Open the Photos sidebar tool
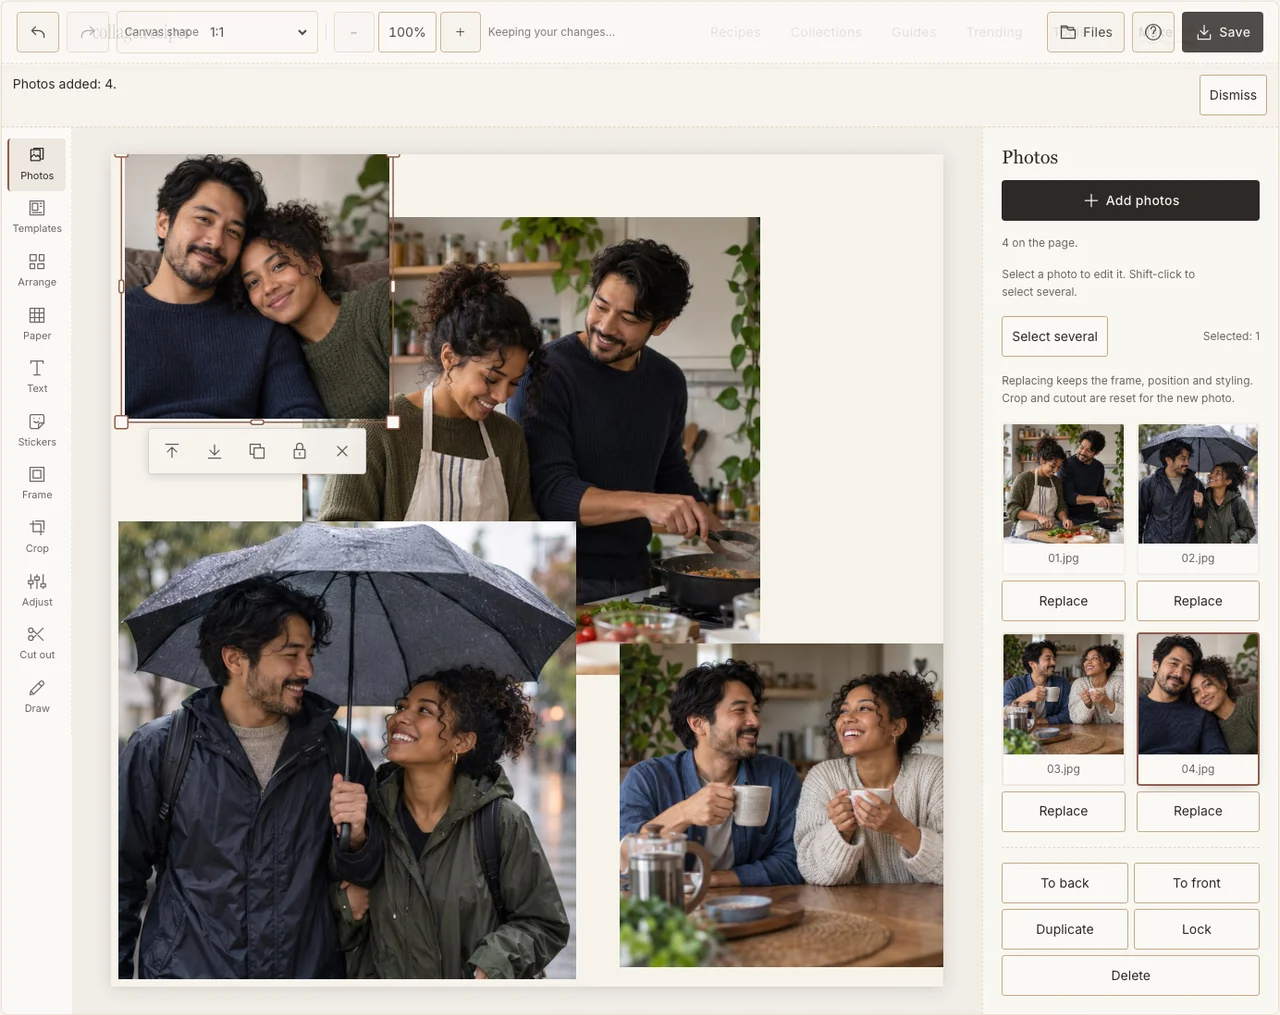Image resolution: width=1280 pixels, height=1015 pixels. click(x=37, y=164)
